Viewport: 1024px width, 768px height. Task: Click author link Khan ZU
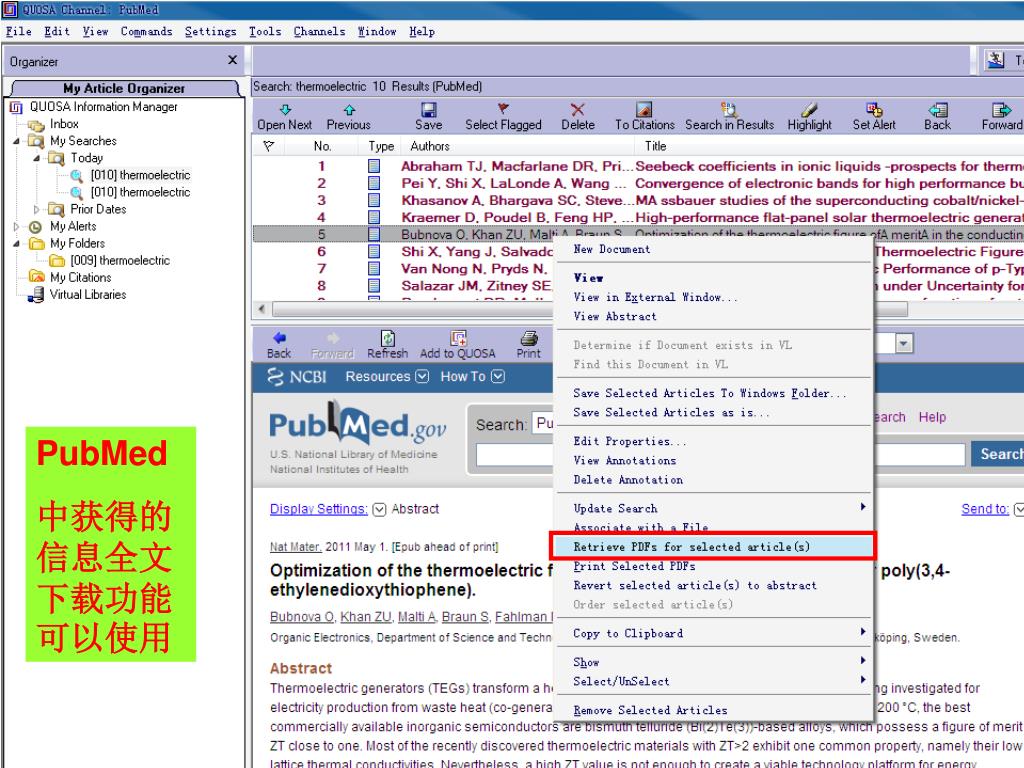pyautogui.click(x=366, y=616)
